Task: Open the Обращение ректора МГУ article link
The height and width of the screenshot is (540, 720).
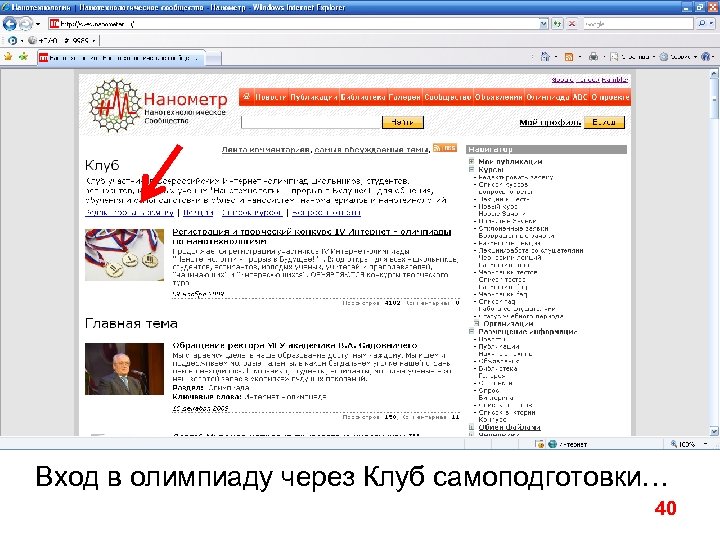Action: [x=295, y=345]
